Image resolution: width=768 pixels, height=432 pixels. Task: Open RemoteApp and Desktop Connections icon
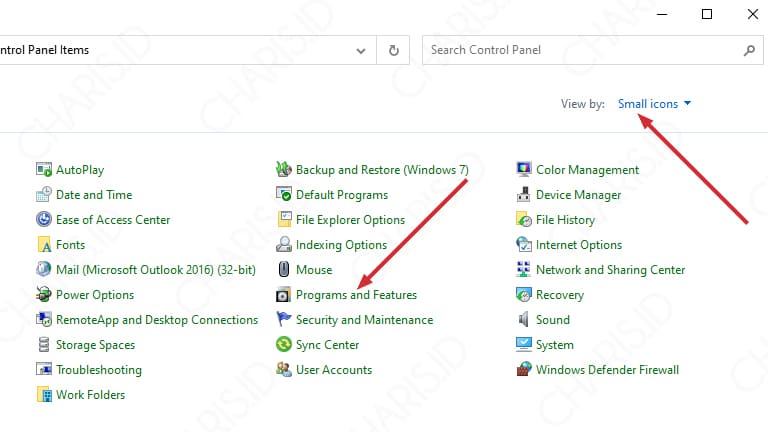click(44, 320)
